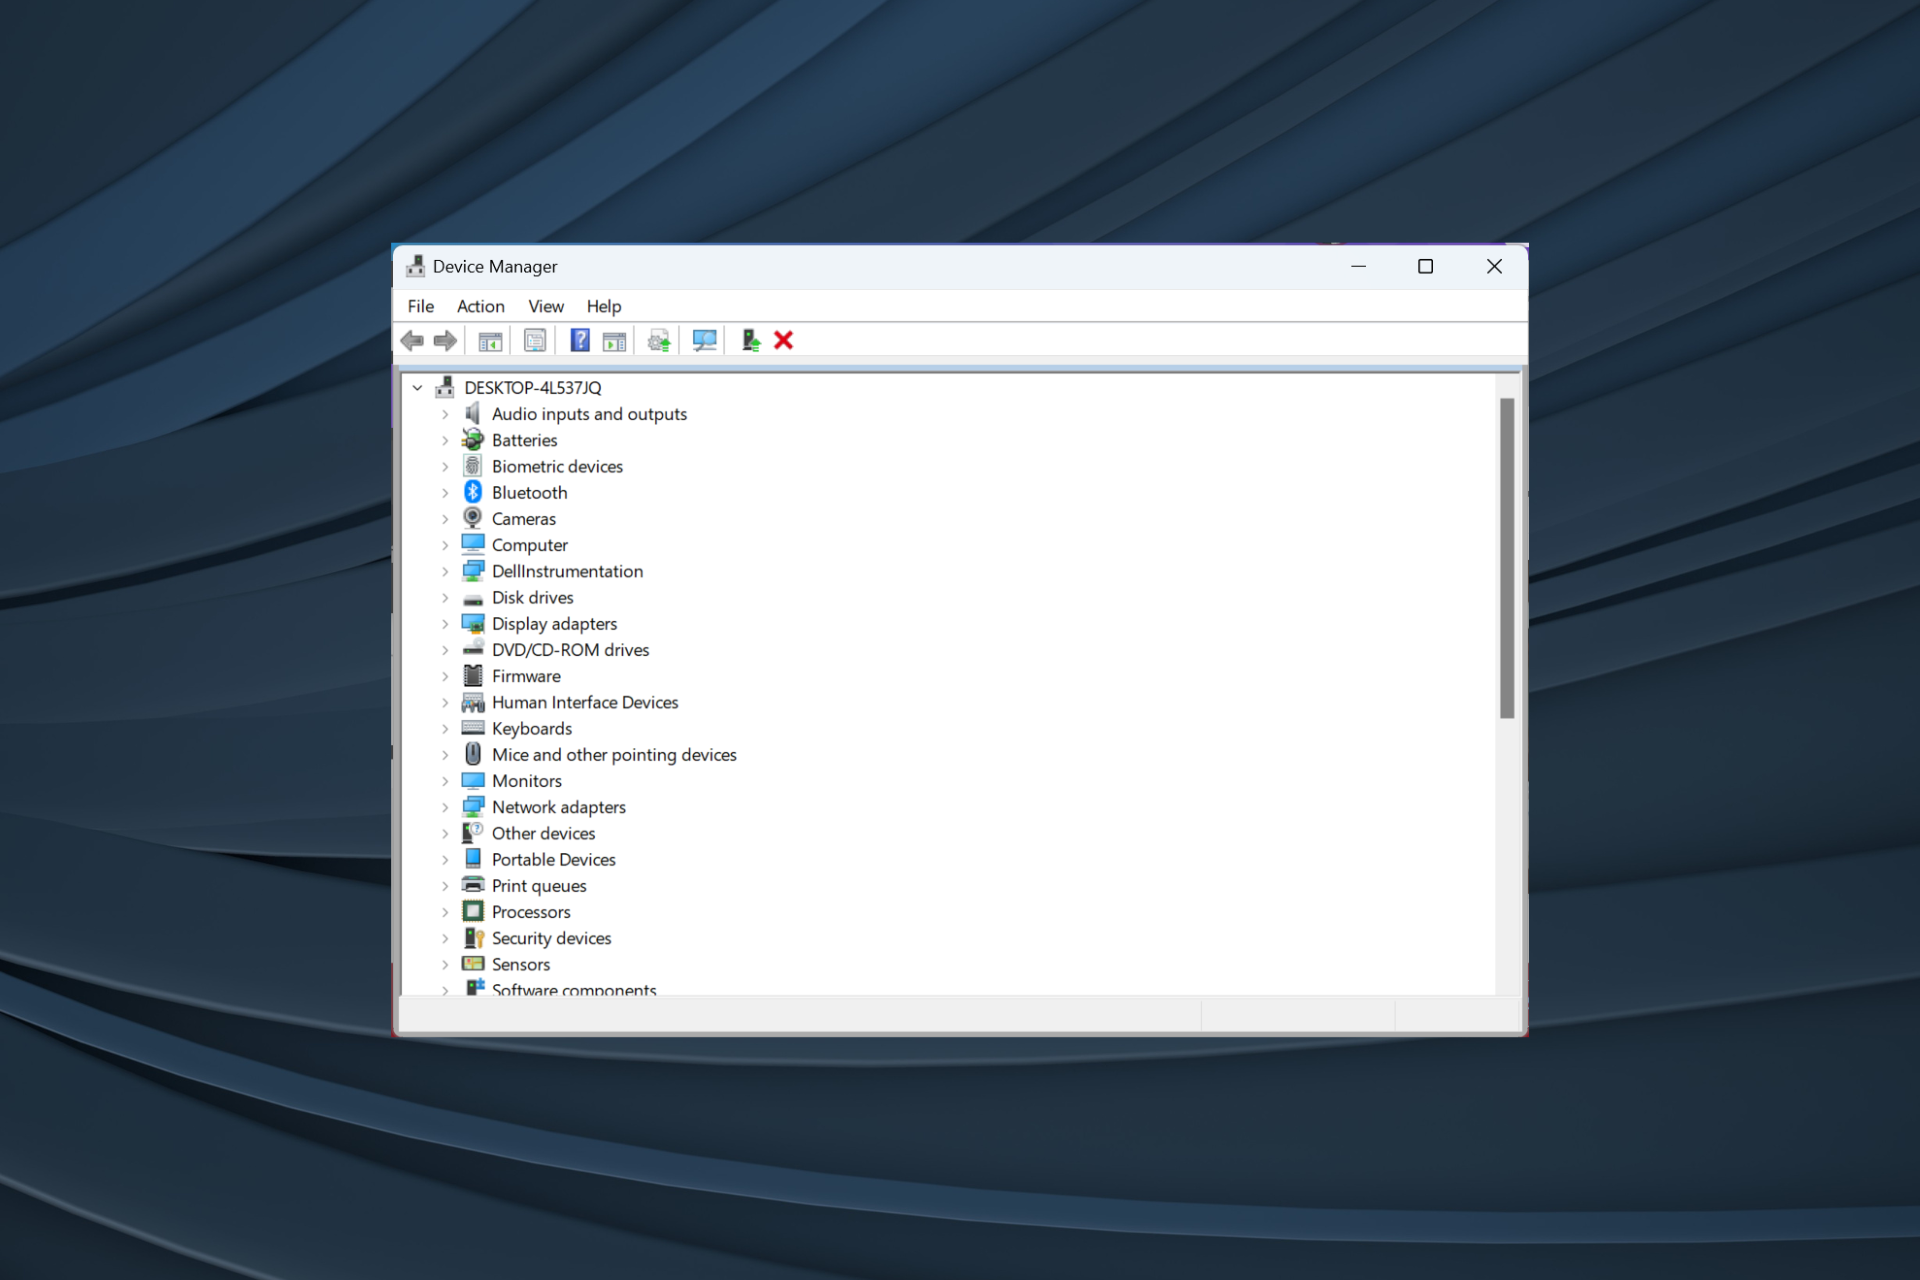
Task: Click the Properties toolbar icon
Action: pyautogui.click(x=535, y=341)
